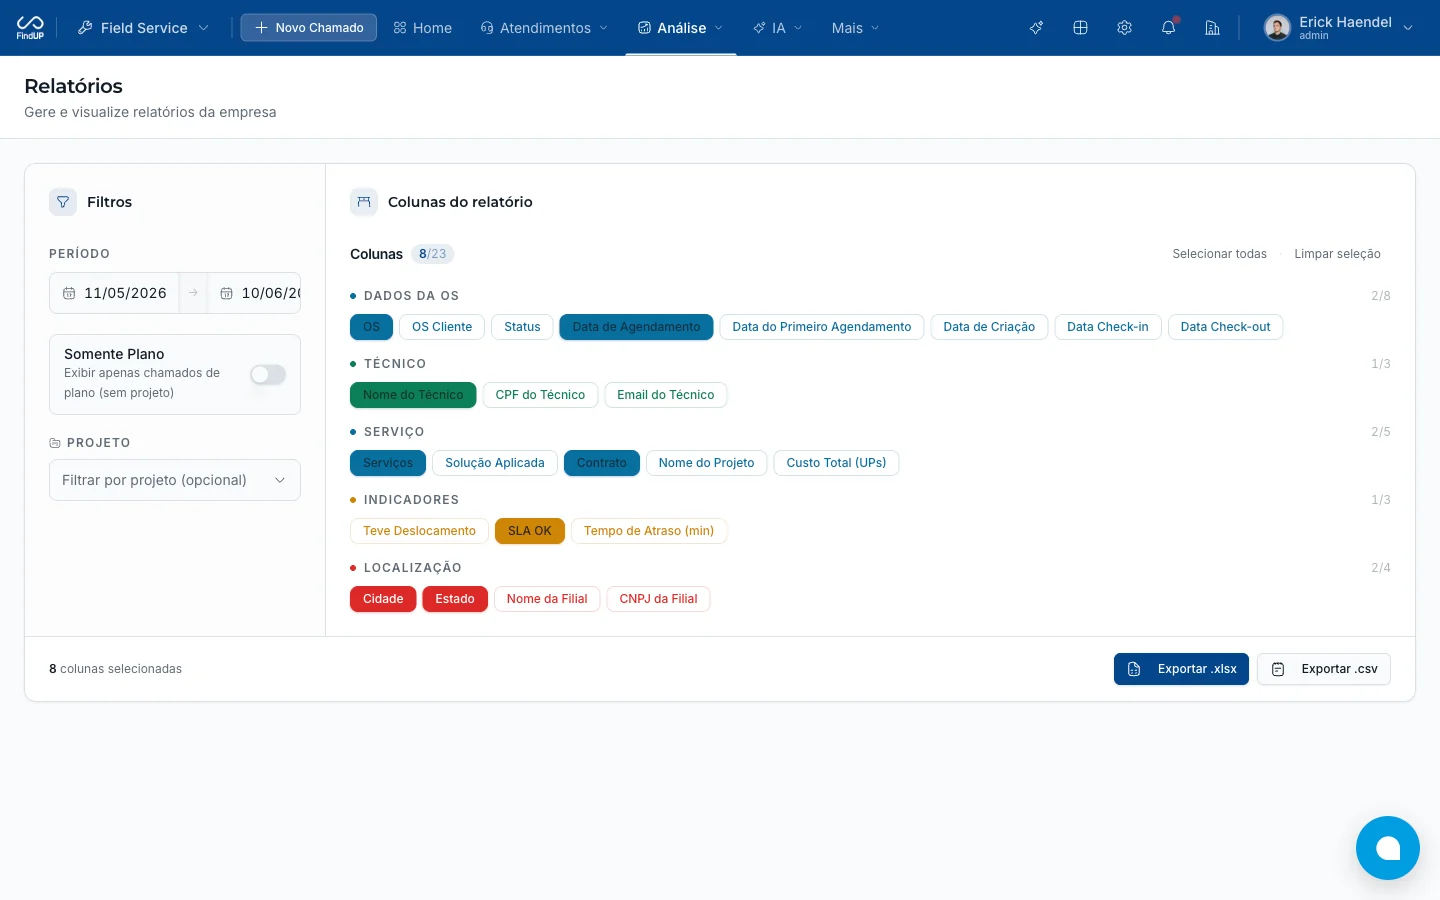Click Selecionar todas link
Image resolution: width=1440 pixels, height=900 pixels.
pos(1219,254)
